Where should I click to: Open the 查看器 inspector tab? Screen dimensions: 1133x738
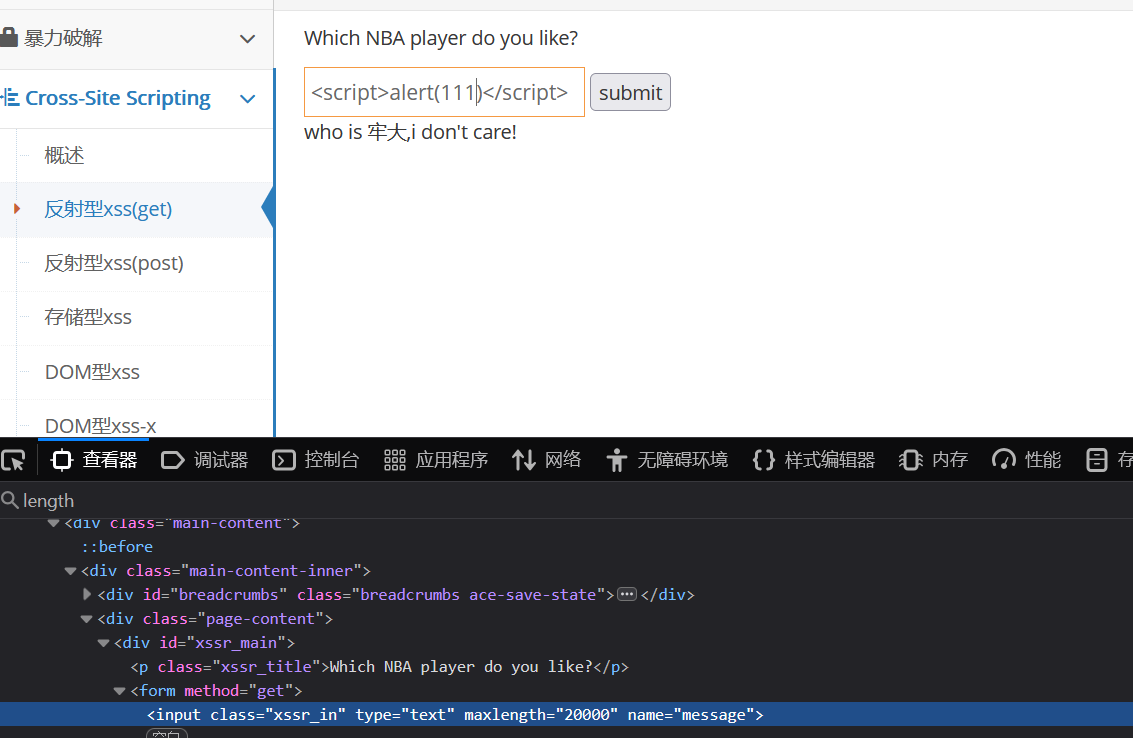(95, 460)
